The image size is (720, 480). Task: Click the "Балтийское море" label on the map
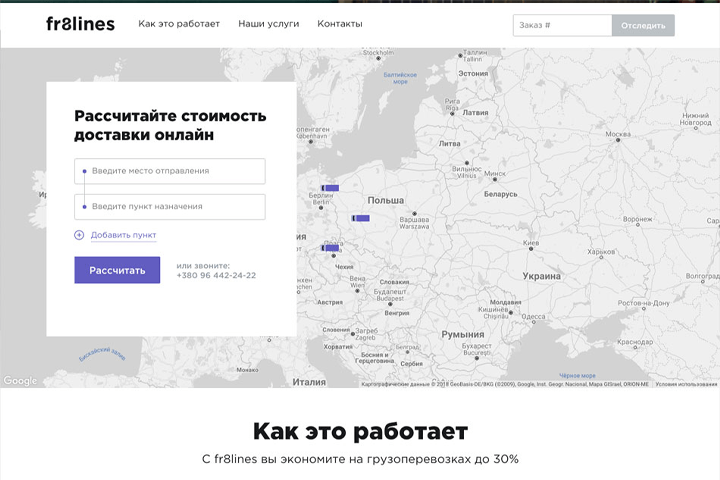(x=400, y=78)
